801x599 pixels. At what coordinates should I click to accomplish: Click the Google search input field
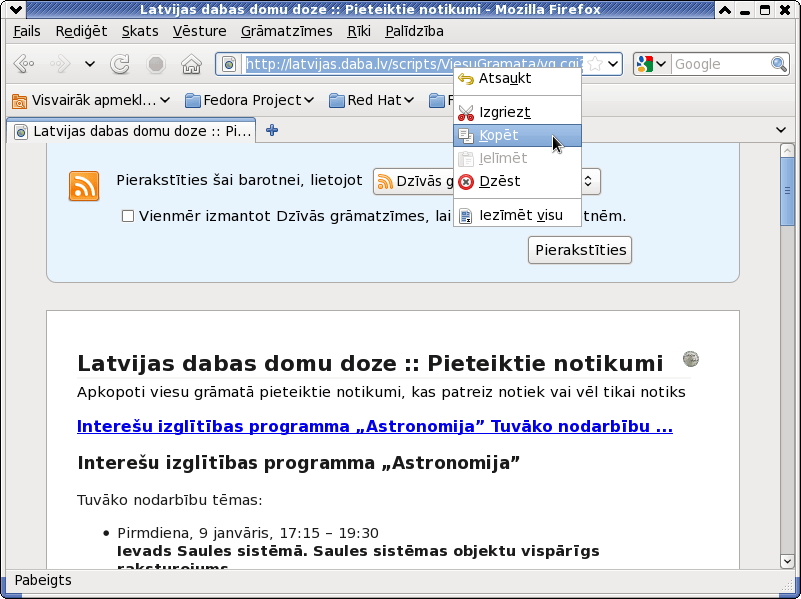(721, 64)
